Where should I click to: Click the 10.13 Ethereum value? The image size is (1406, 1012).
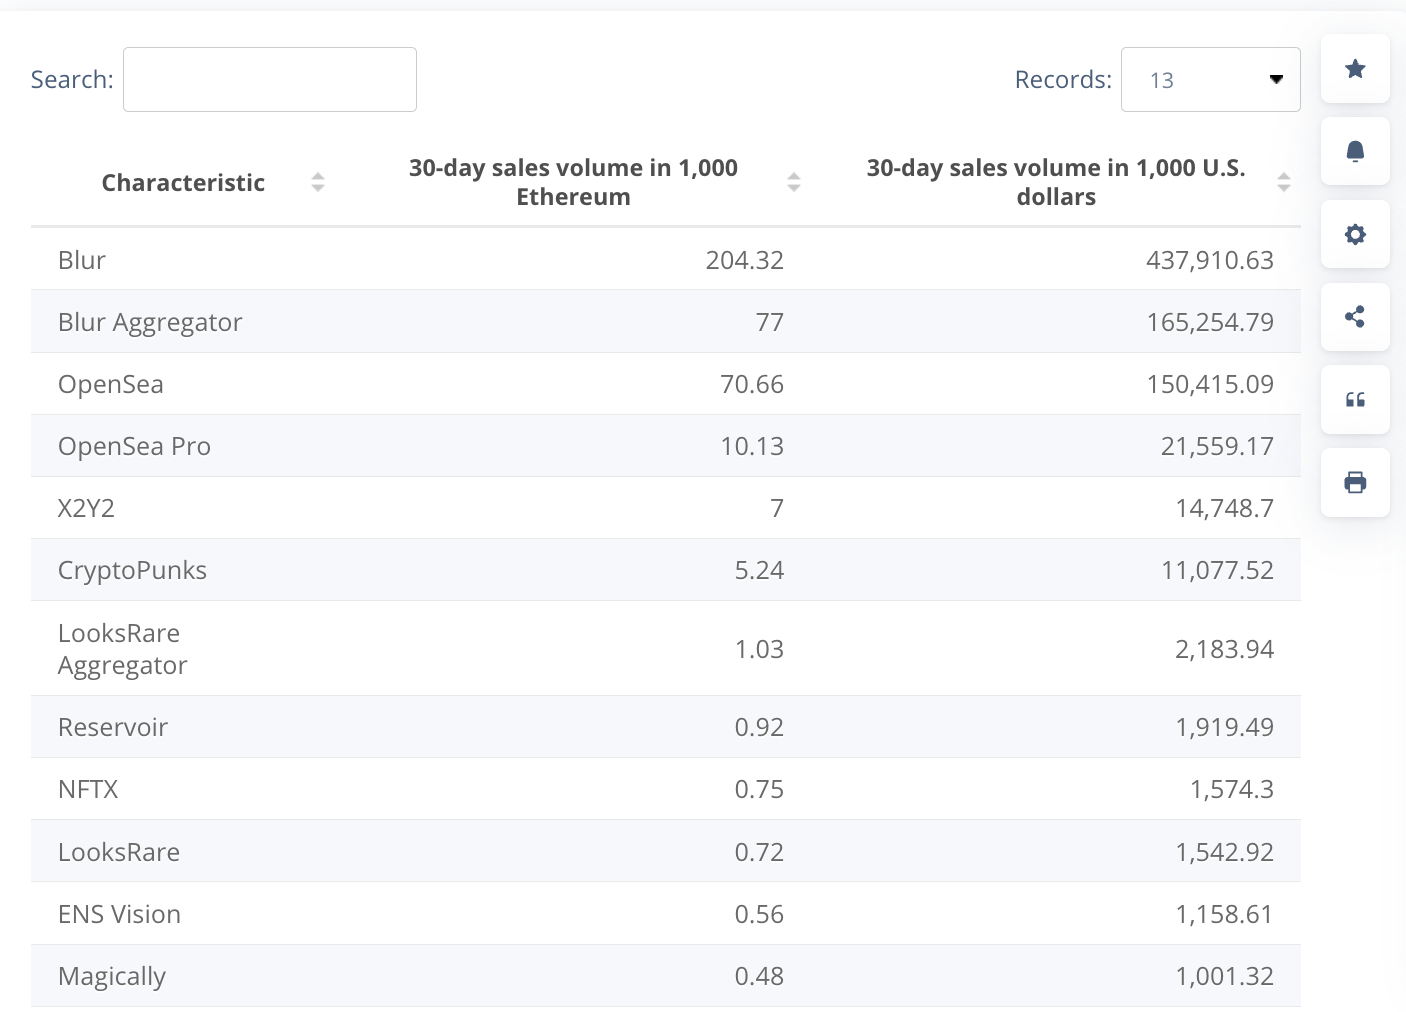click(752, 446)
